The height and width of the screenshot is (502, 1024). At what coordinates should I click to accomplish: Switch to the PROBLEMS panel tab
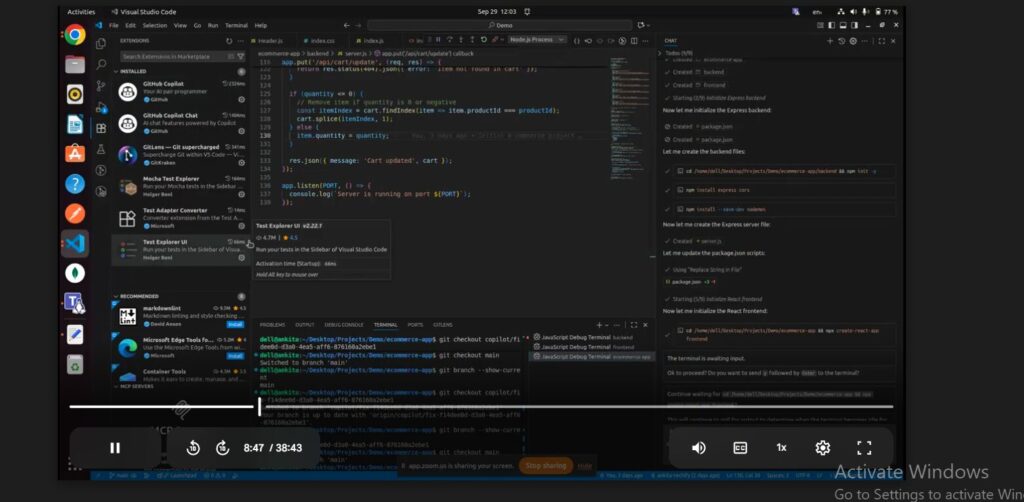[272, 325]
